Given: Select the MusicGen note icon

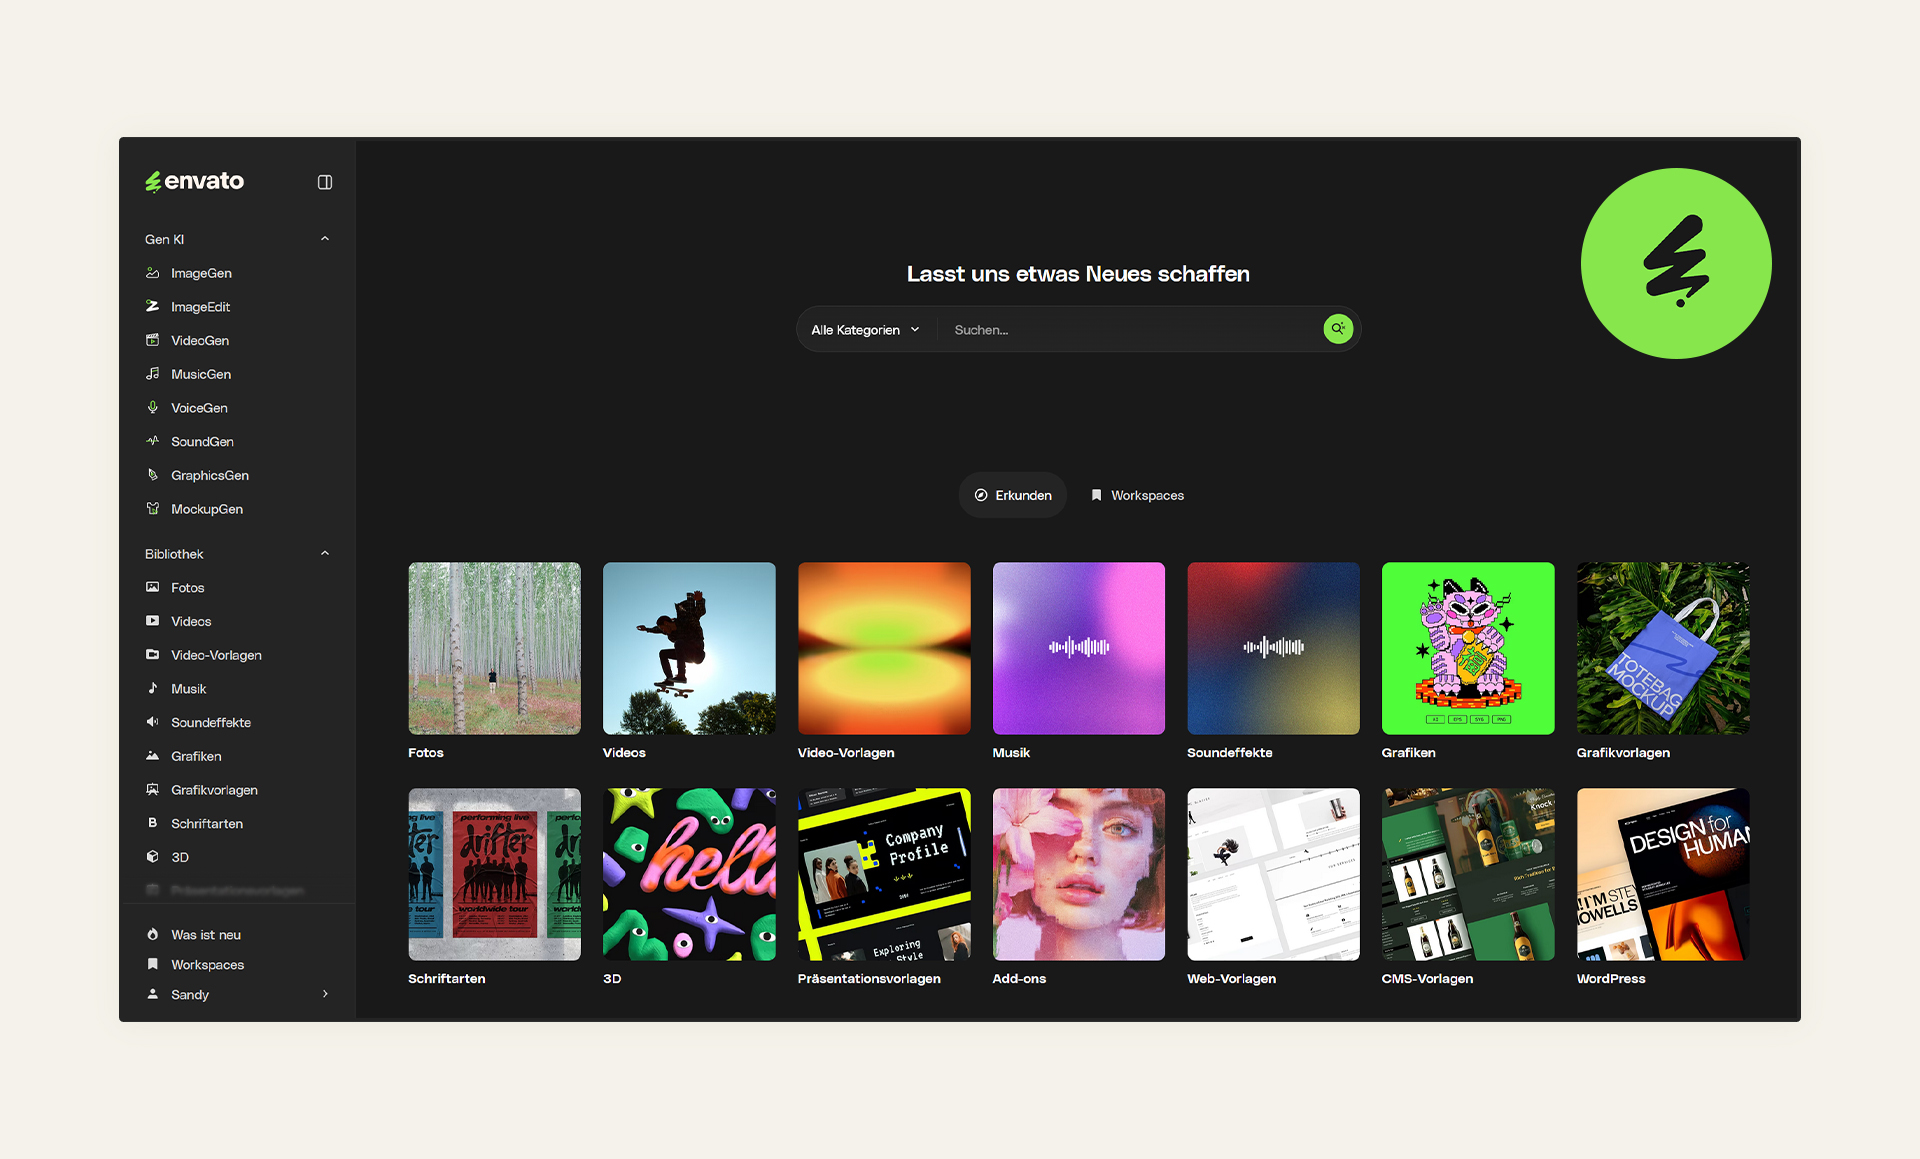Looking at the screenshot, I should coord(153,374).
